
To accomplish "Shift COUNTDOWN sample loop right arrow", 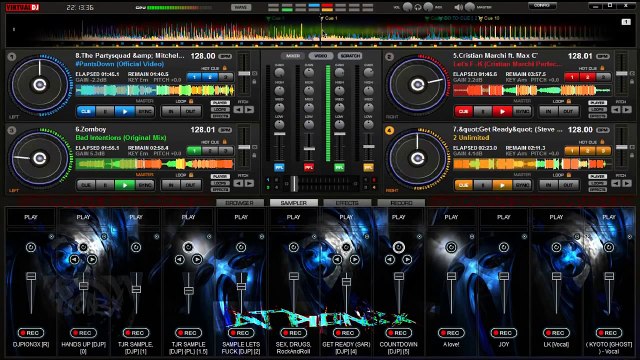I will tap(407, 259).
